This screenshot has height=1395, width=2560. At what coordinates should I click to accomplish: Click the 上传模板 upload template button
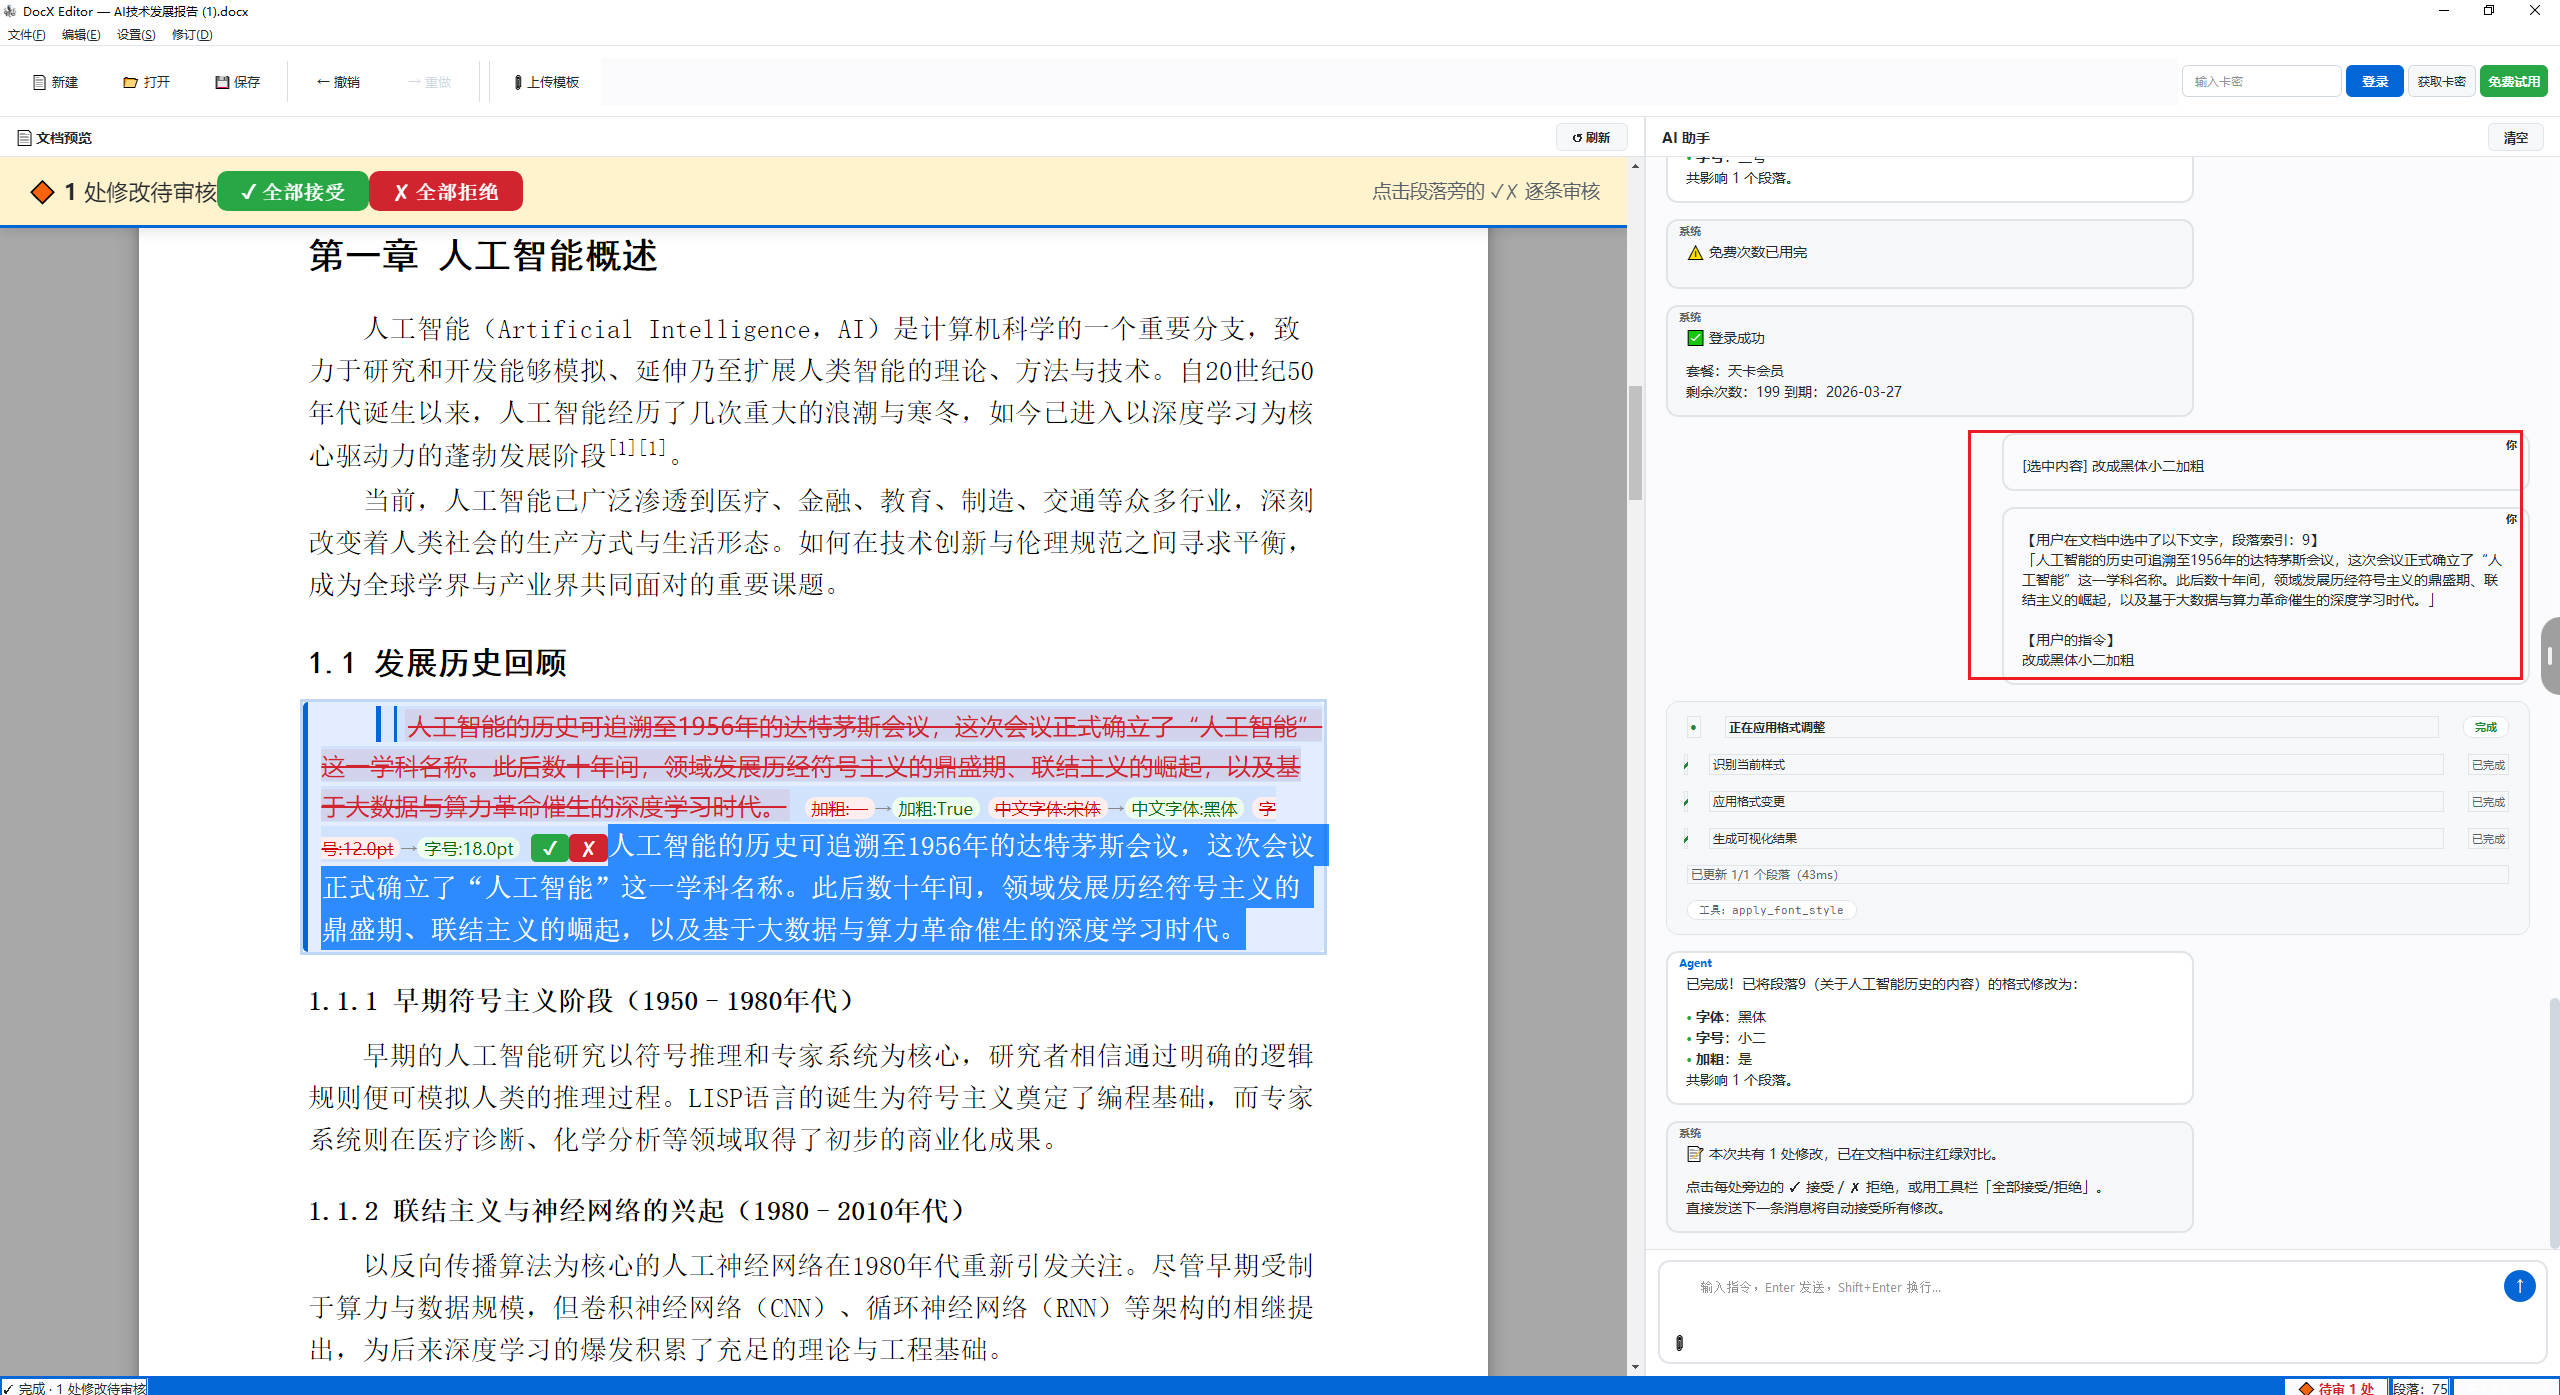546,82
